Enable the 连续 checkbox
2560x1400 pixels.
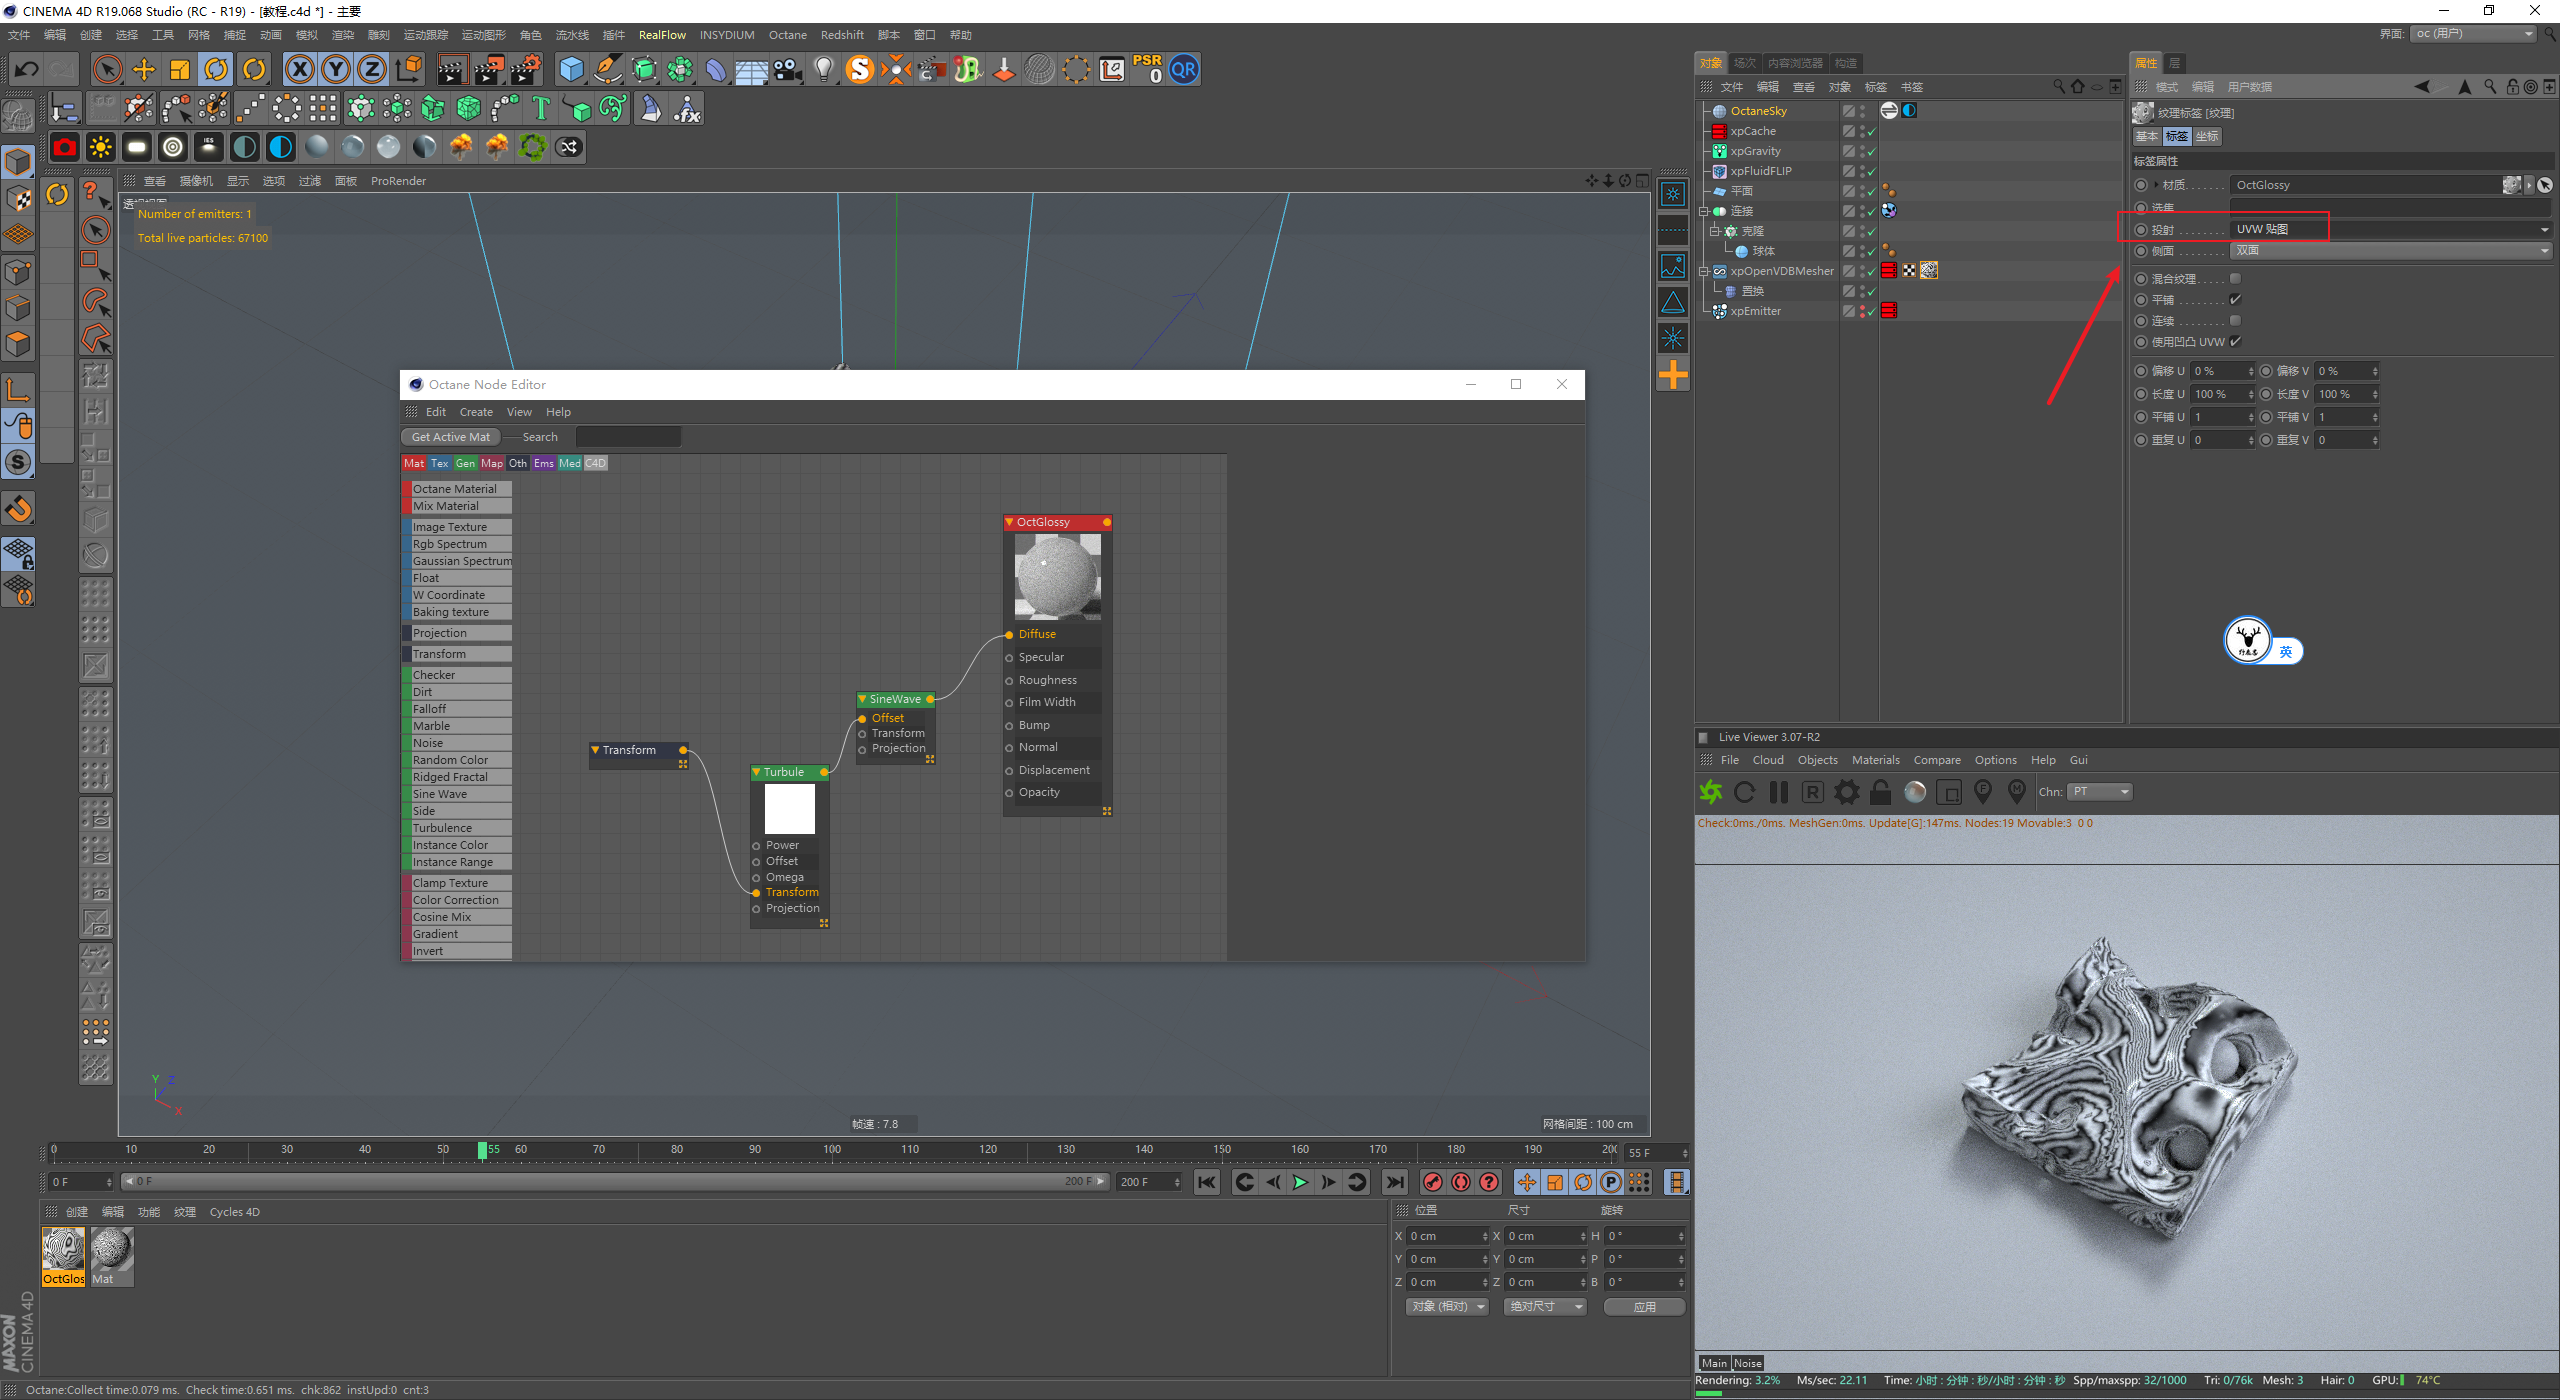2236,321
